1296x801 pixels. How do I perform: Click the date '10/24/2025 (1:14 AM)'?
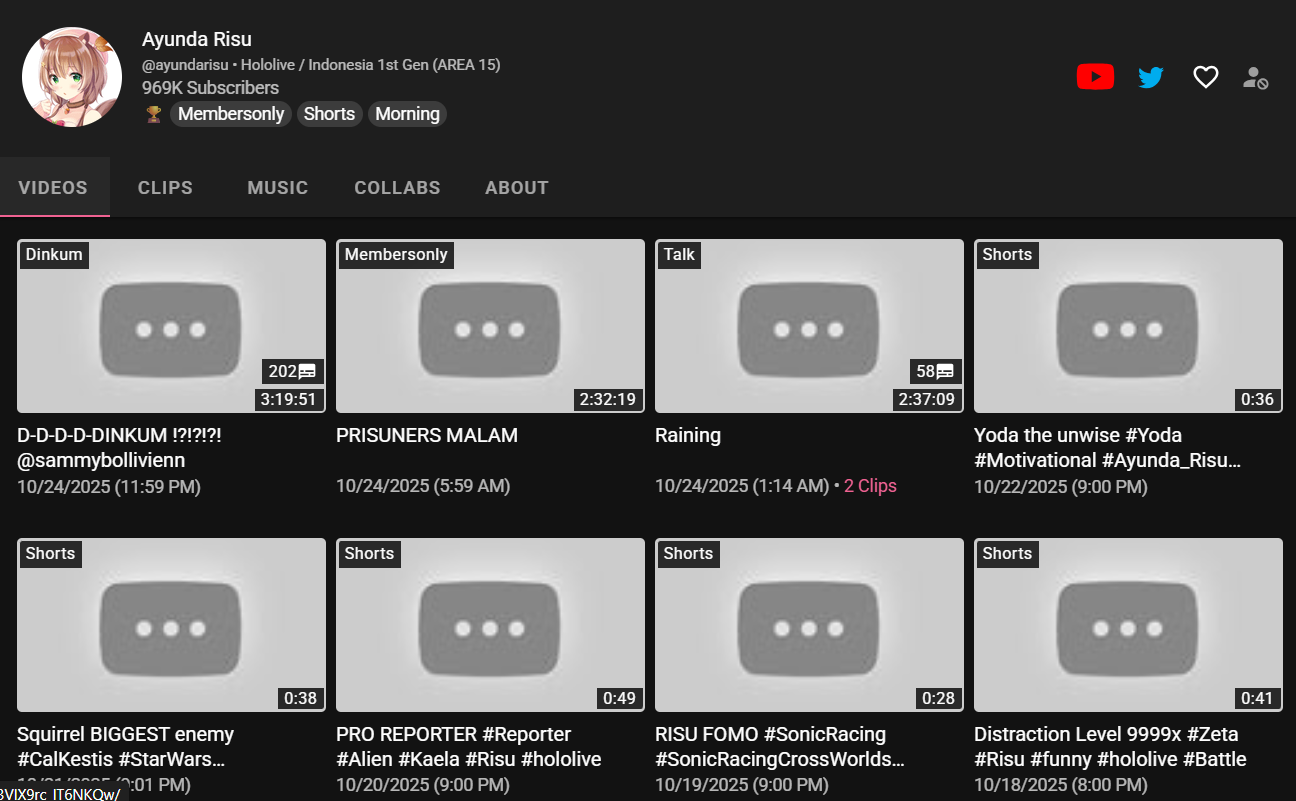click(x=742, y=487)
